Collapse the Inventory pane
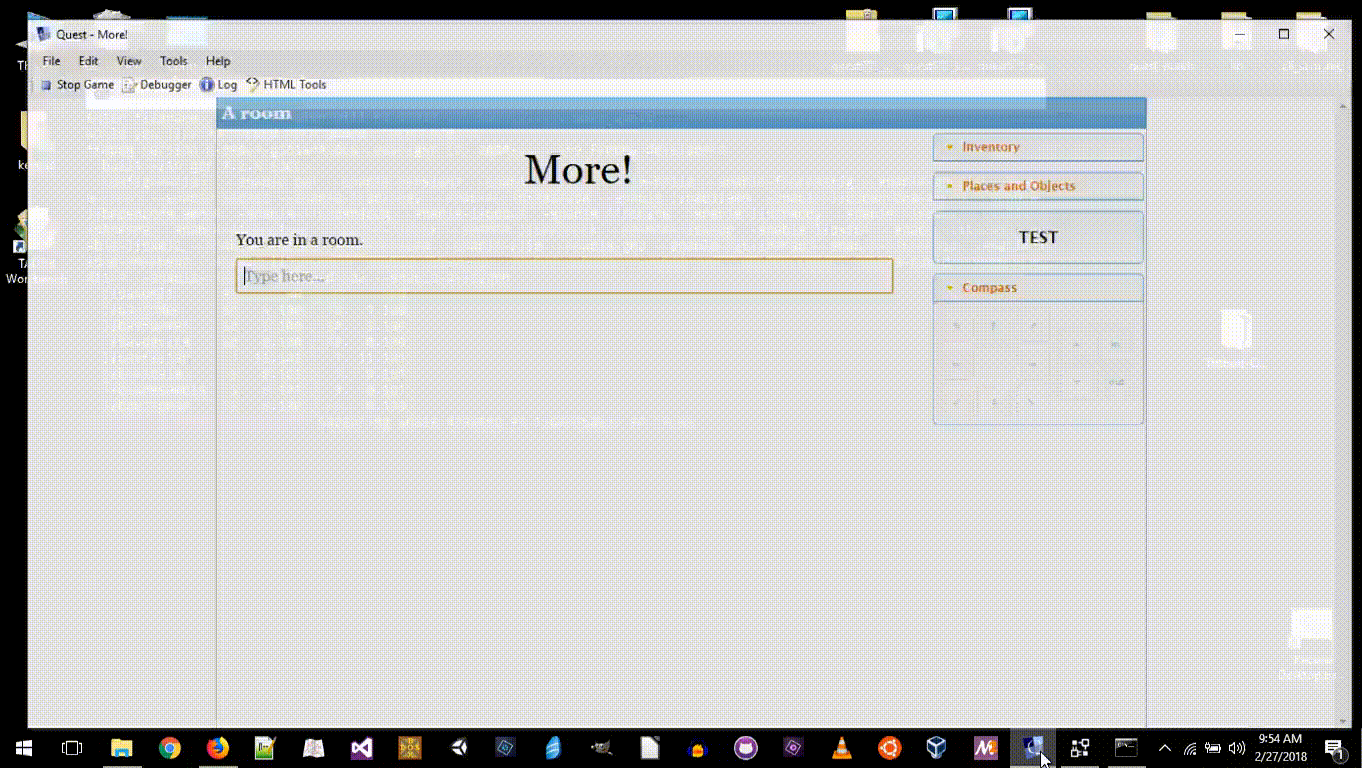Screen dimensions: 1362x768 coord(1038,147)
